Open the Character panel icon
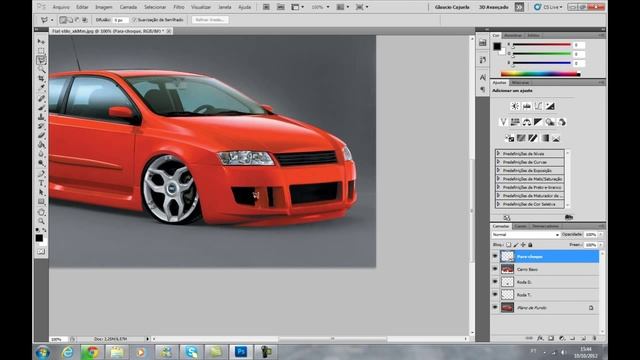Image resolution: width=640 pixels, height=360 pixels. pyautogui.click(x=483, y=77)
